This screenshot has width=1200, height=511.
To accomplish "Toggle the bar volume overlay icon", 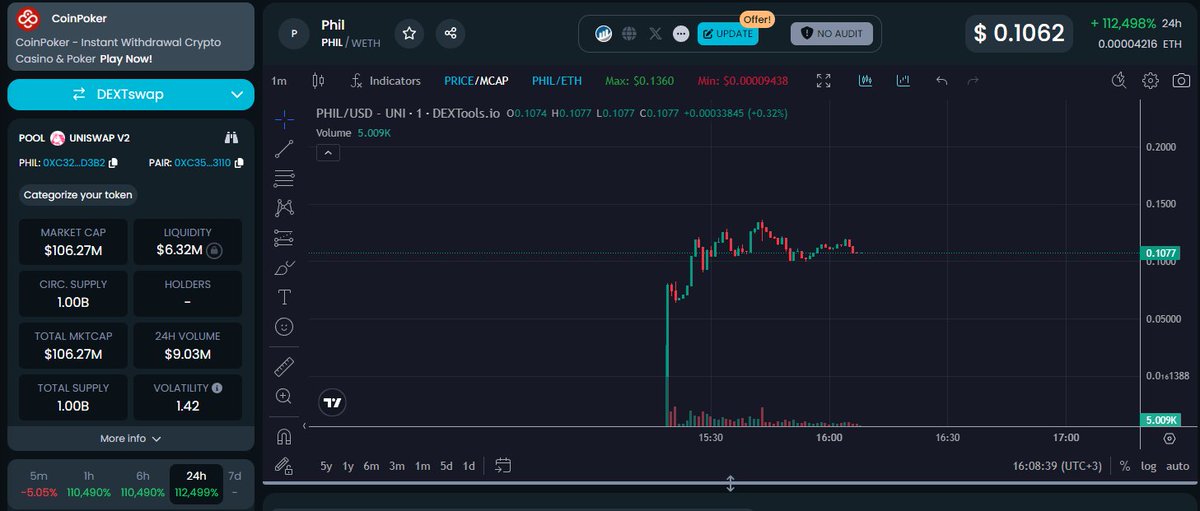I will click(x=903, y=81).
